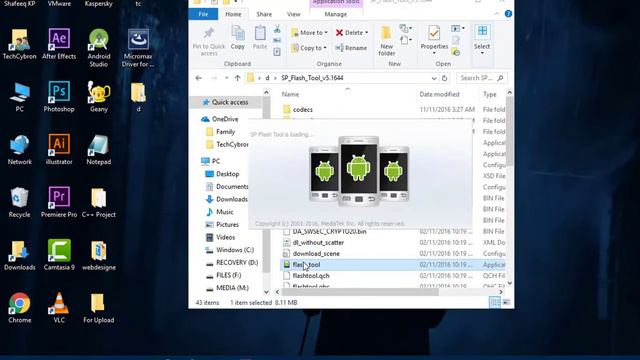Select the folder named d on the desktop

(x=138, y=97)
